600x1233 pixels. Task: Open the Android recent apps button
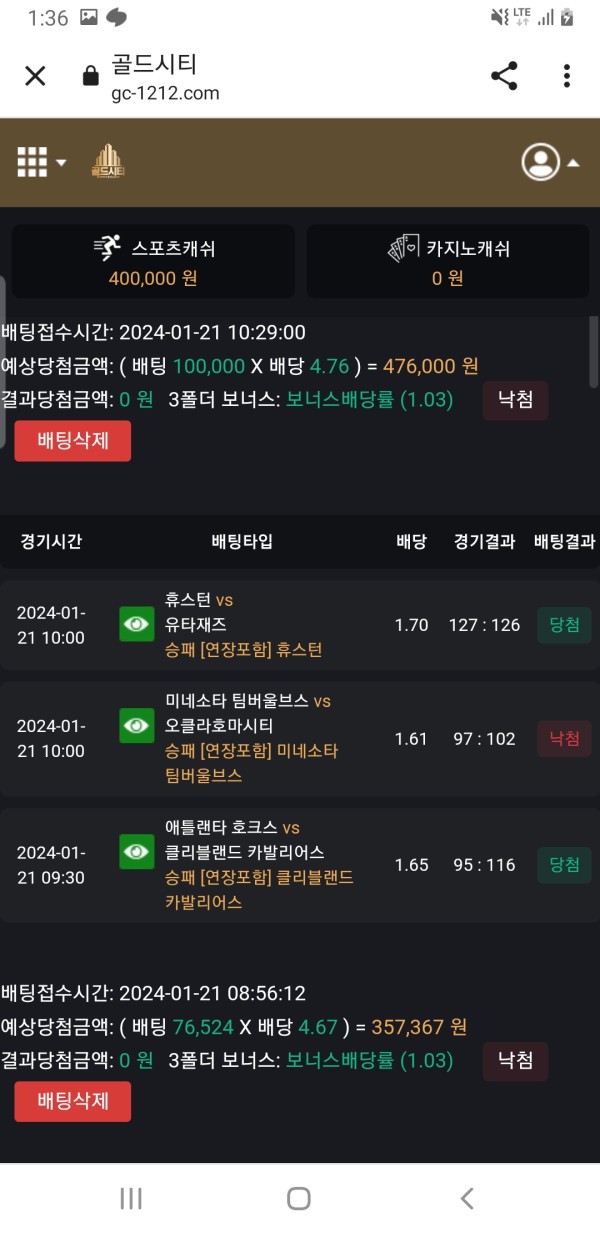coord(131,1198)
